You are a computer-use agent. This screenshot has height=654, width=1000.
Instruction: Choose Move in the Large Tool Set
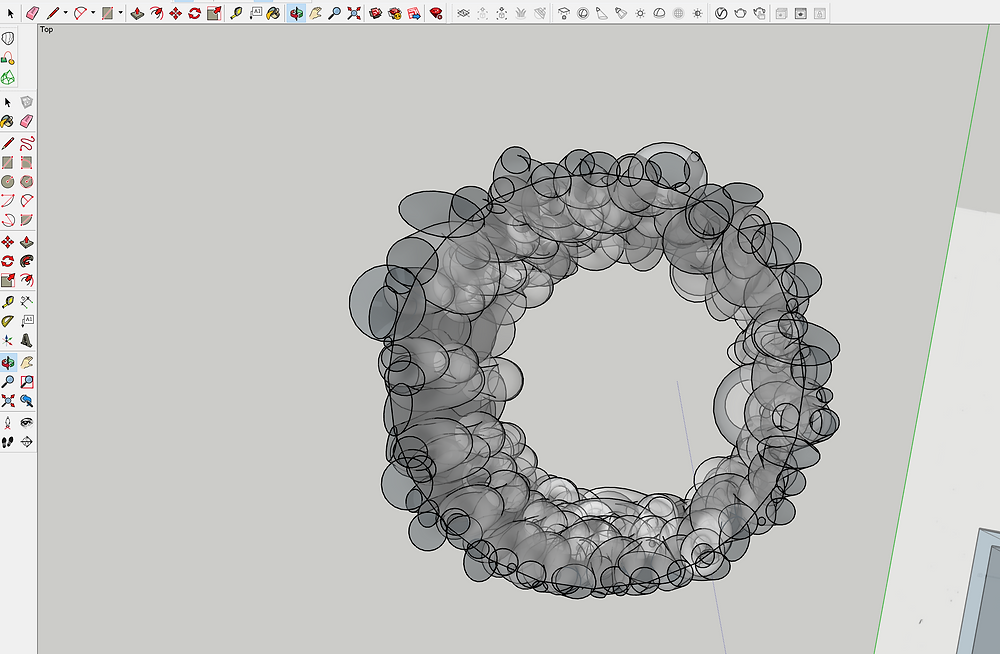8,242
